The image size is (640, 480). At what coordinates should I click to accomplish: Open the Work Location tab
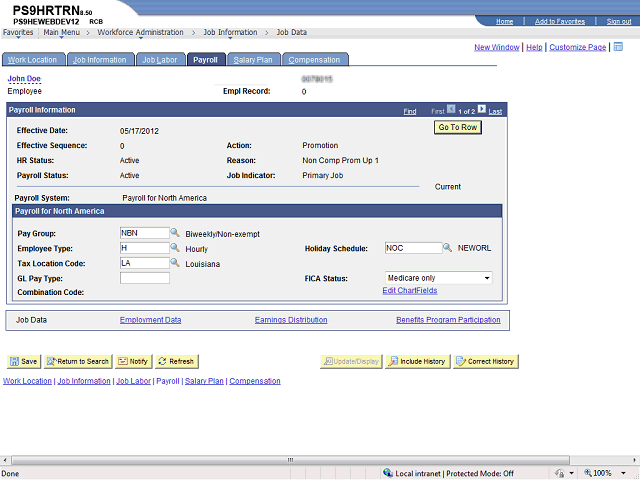(x=34, y=60)
